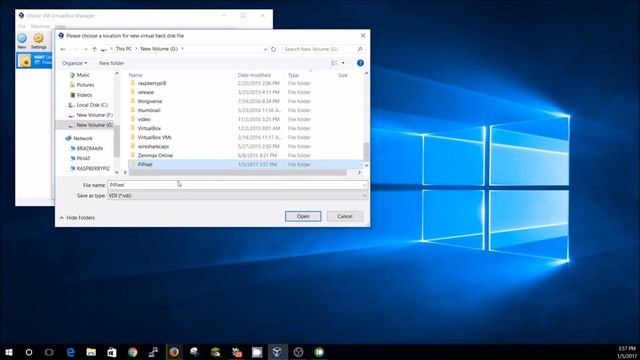Select Videos in navigation pane

tap(84, 95)
